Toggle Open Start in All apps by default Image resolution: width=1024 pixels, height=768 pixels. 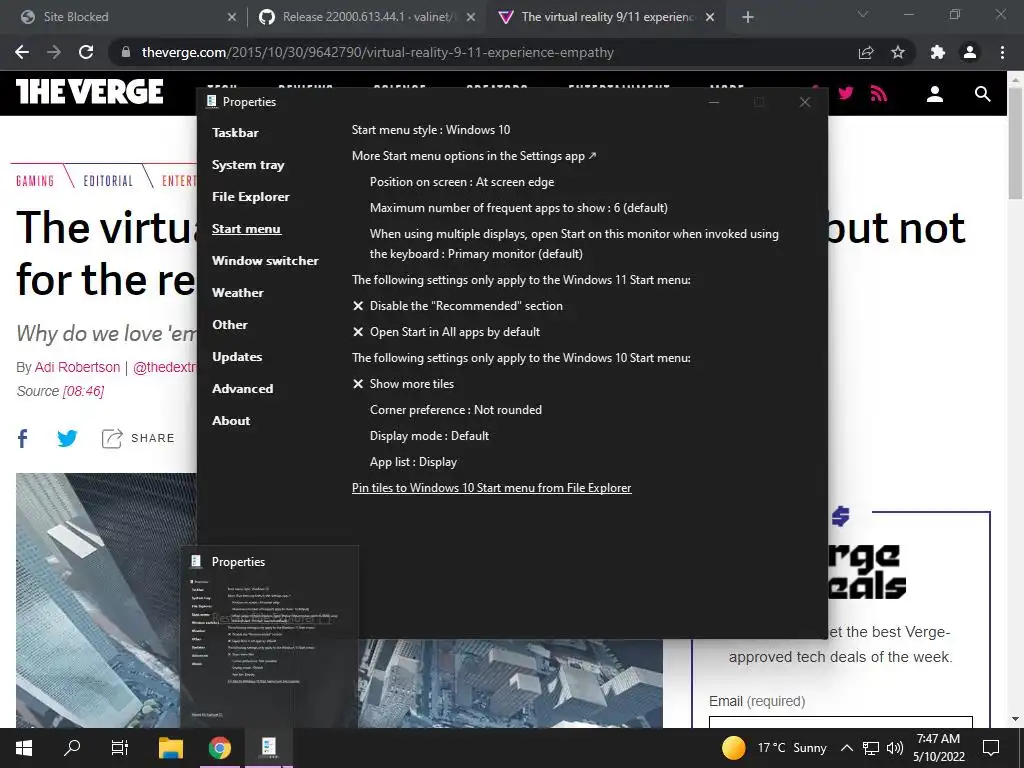[x=447, y=332]
